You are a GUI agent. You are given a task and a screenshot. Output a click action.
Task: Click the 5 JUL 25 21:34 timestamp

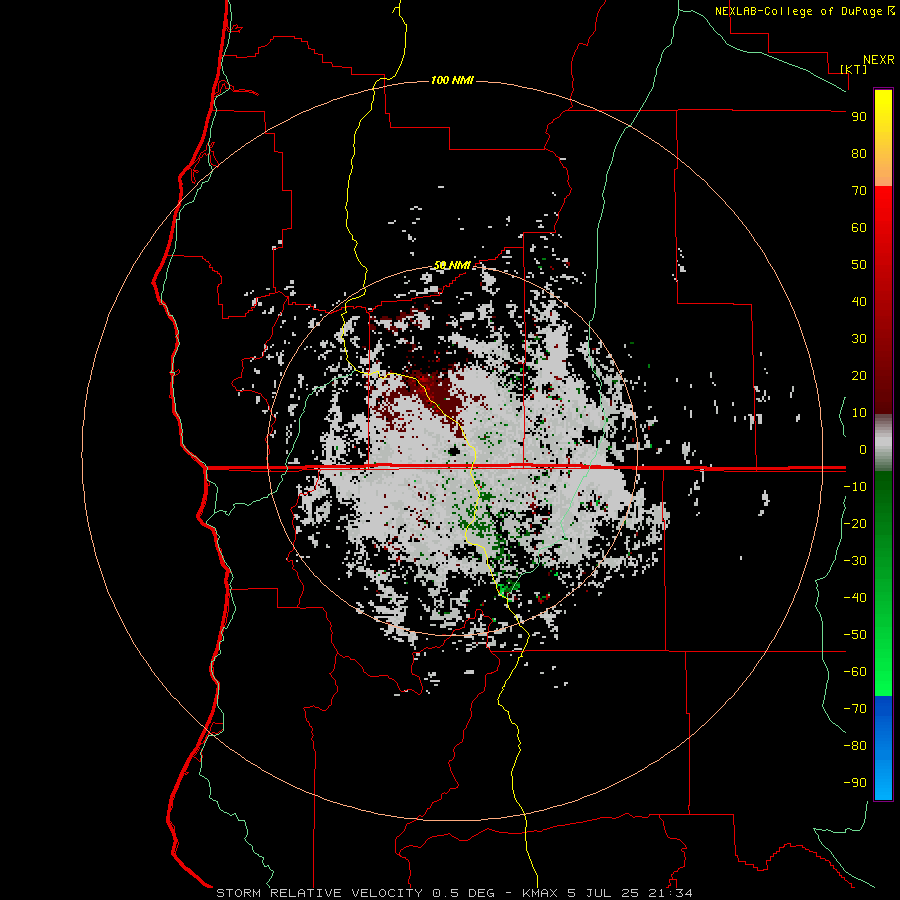point(630,893)
